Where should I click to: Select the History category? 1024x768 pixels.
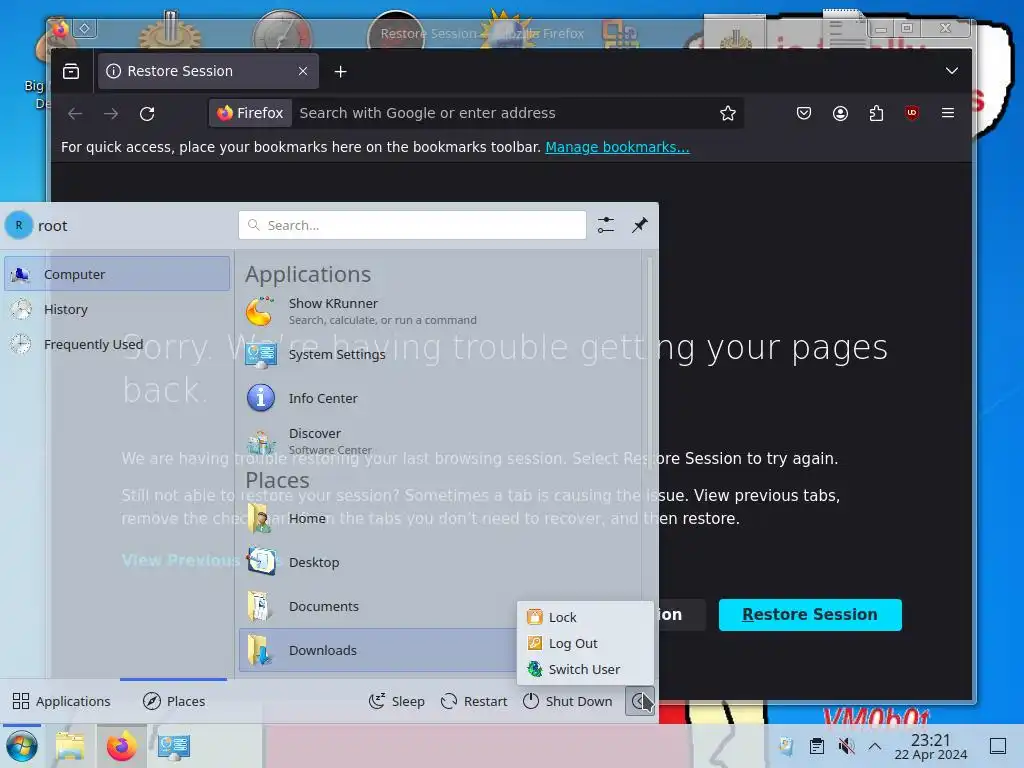(118, 309)
